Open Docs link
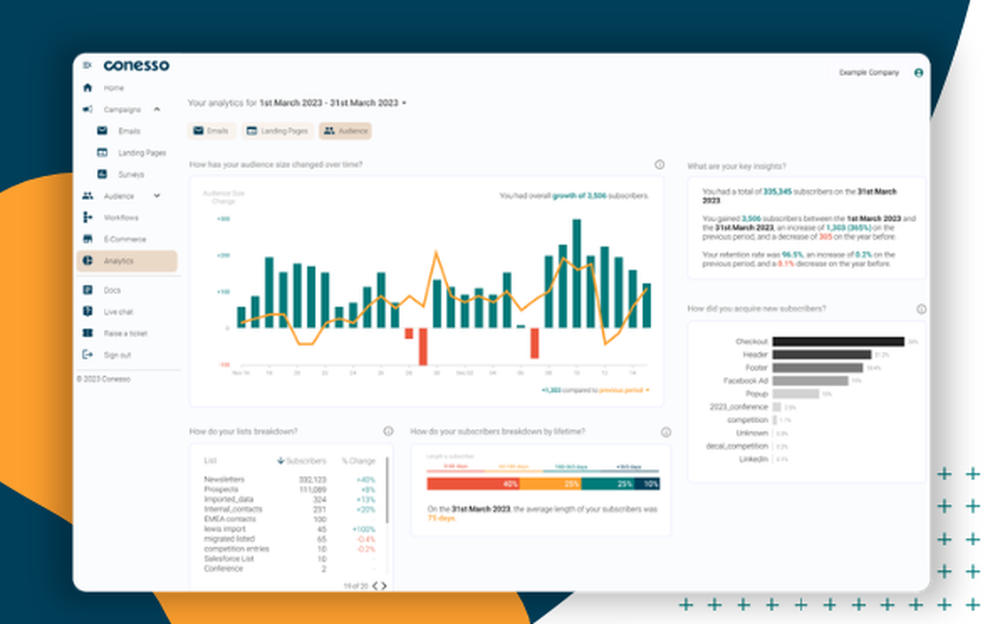Image resolution: width=1000 pixels, height=624 pixels. [112, 290]
